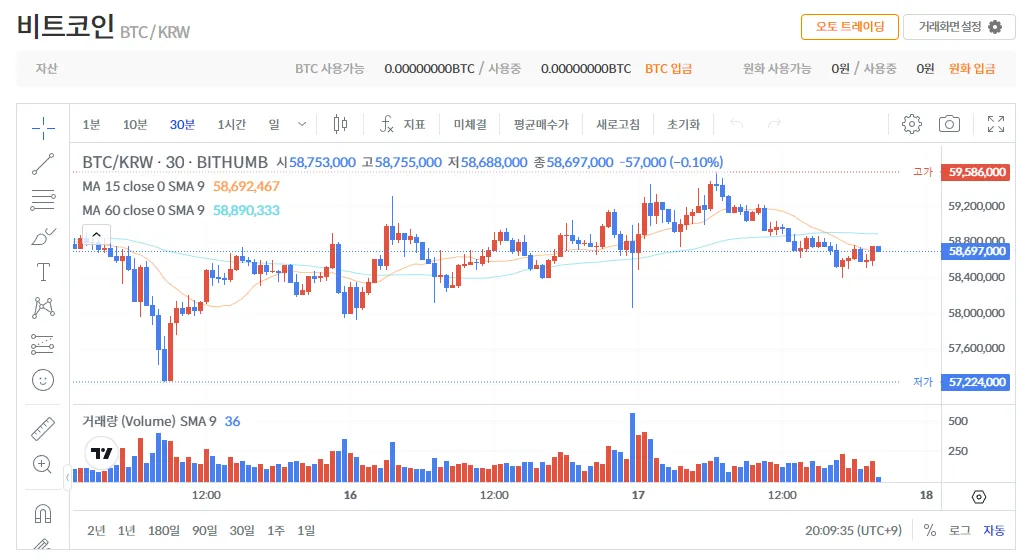Select the trend line drawing tool

[x=43, y=164]
